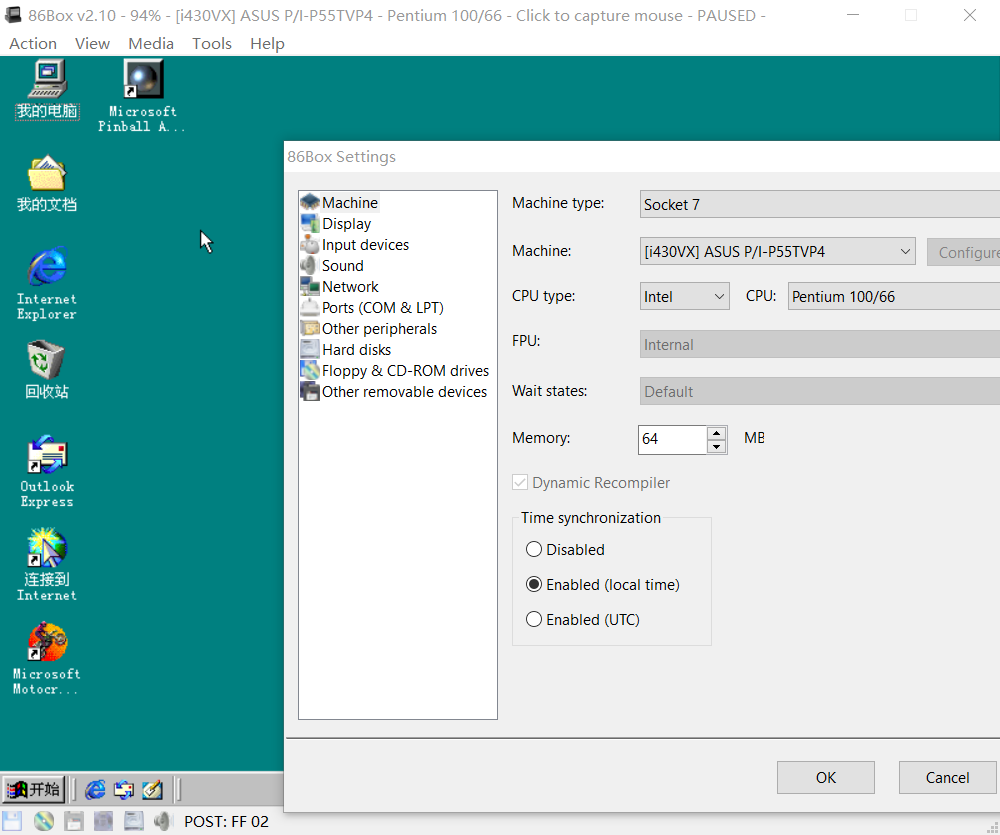Open the View menu
1000x835 pixels.
click(x=92, y=43)
